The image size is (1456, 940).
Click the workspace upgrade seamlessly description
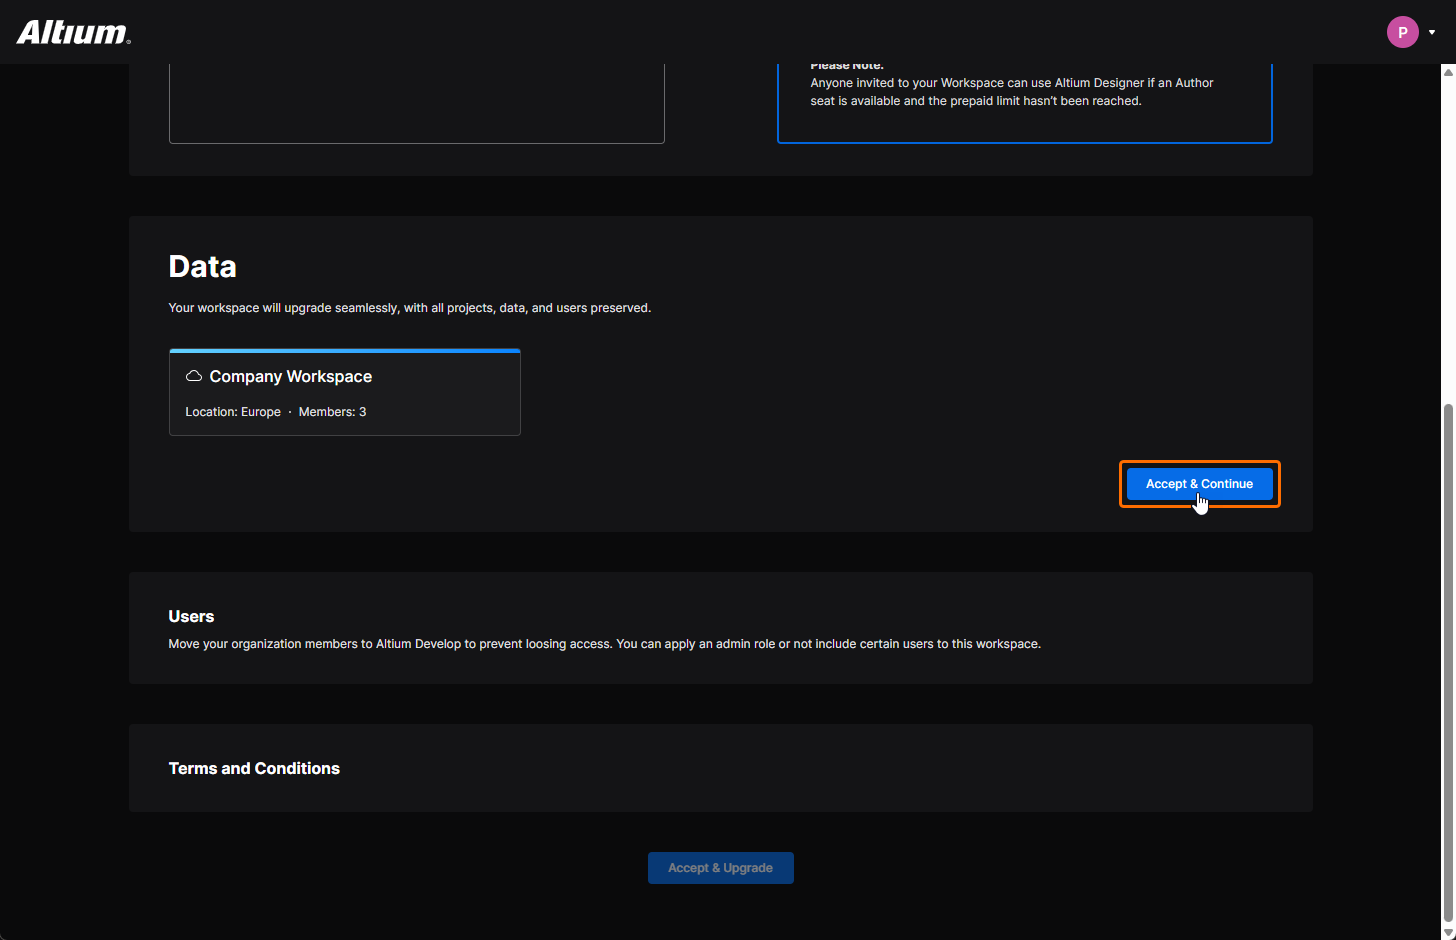(x=410, y=308)
